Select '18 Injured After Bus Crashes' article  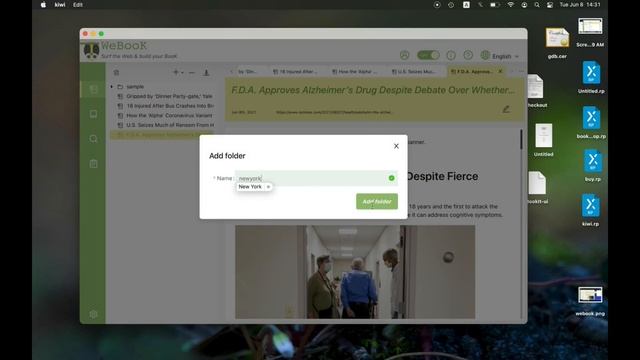[165, 106]
